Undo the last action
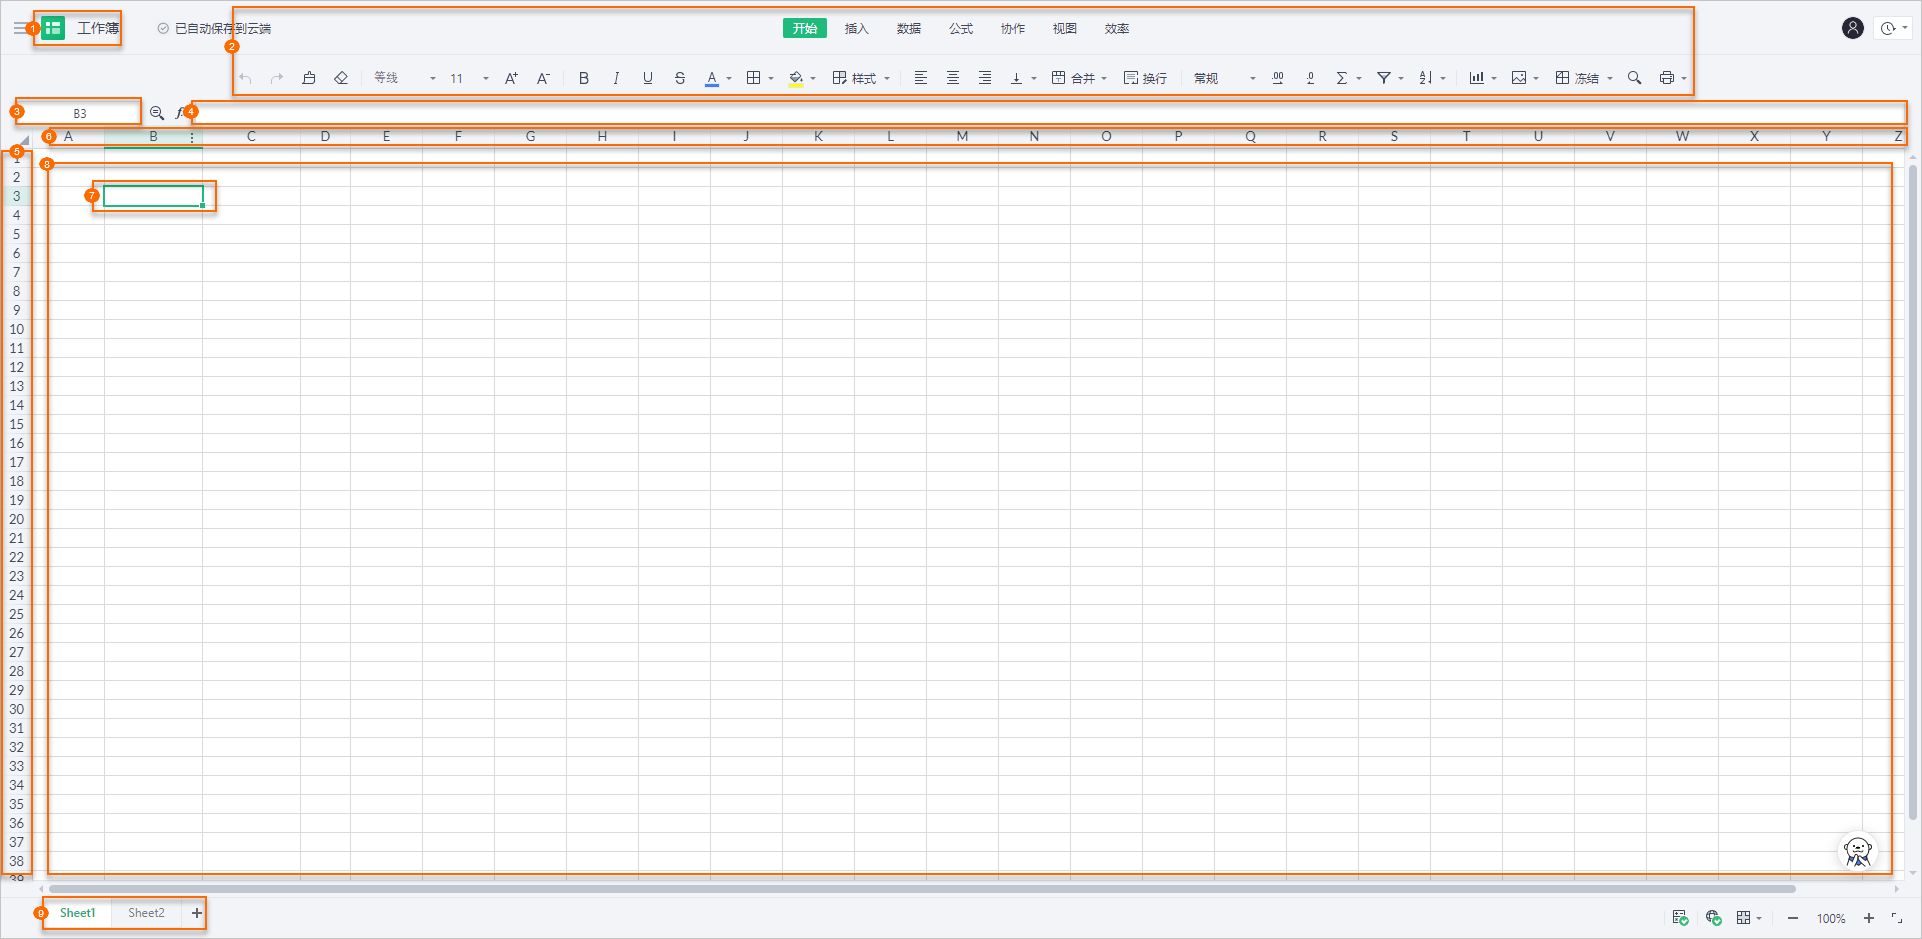Viewport: 1922px width, 939px height. click(x=245, y=78)
